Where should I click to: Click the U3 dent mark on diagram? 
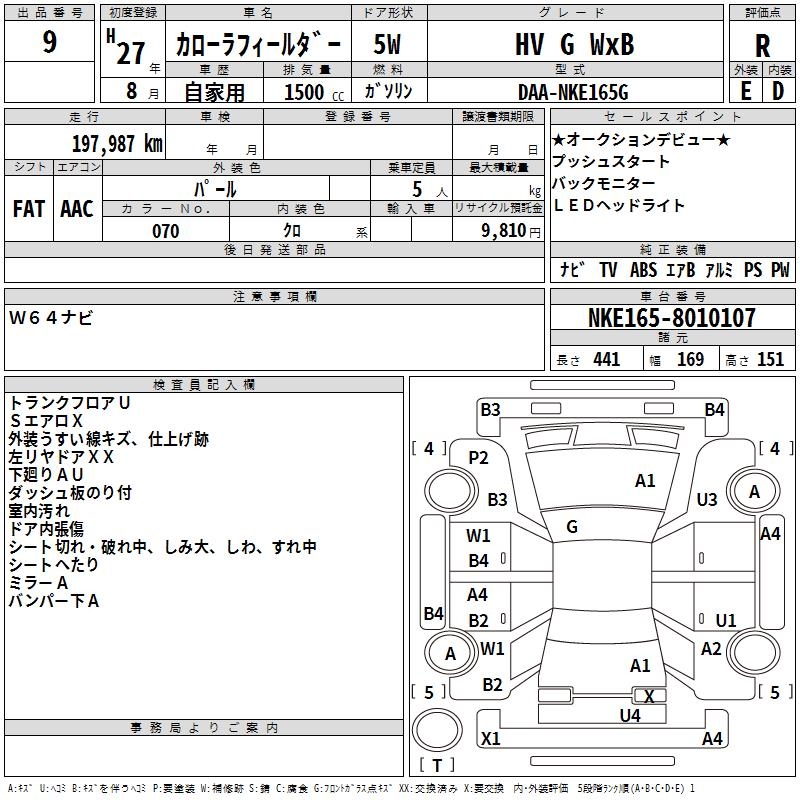707,499
